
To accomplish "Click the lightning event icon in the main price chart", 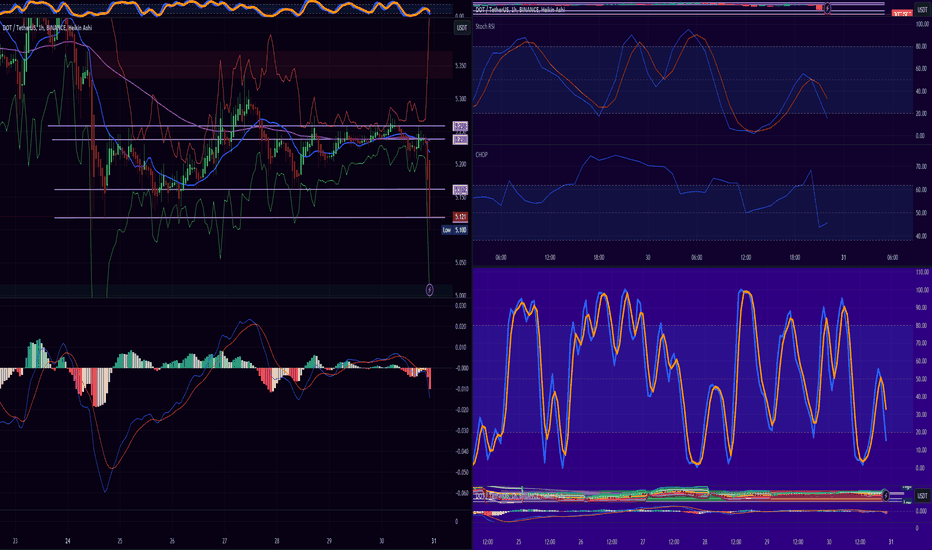I will [430, 290].
